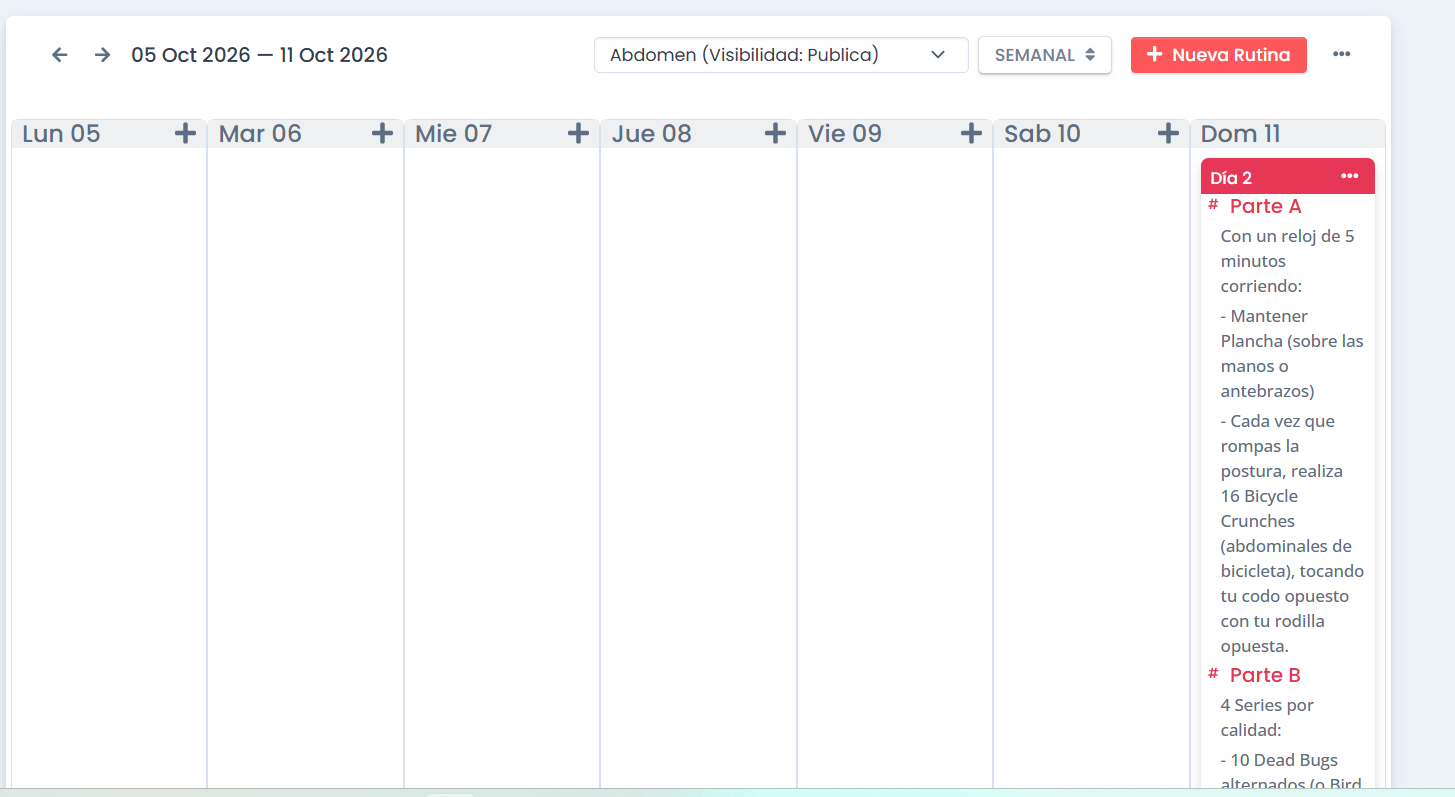Go to the next week arrow

pos(102,55)
